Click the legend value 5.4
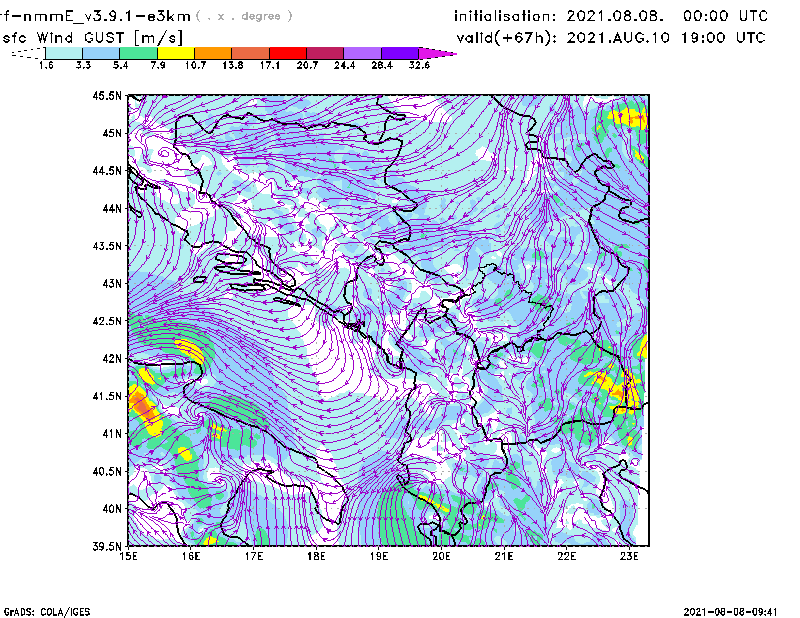This screenshot has width=800, height=618. (120, 65)
